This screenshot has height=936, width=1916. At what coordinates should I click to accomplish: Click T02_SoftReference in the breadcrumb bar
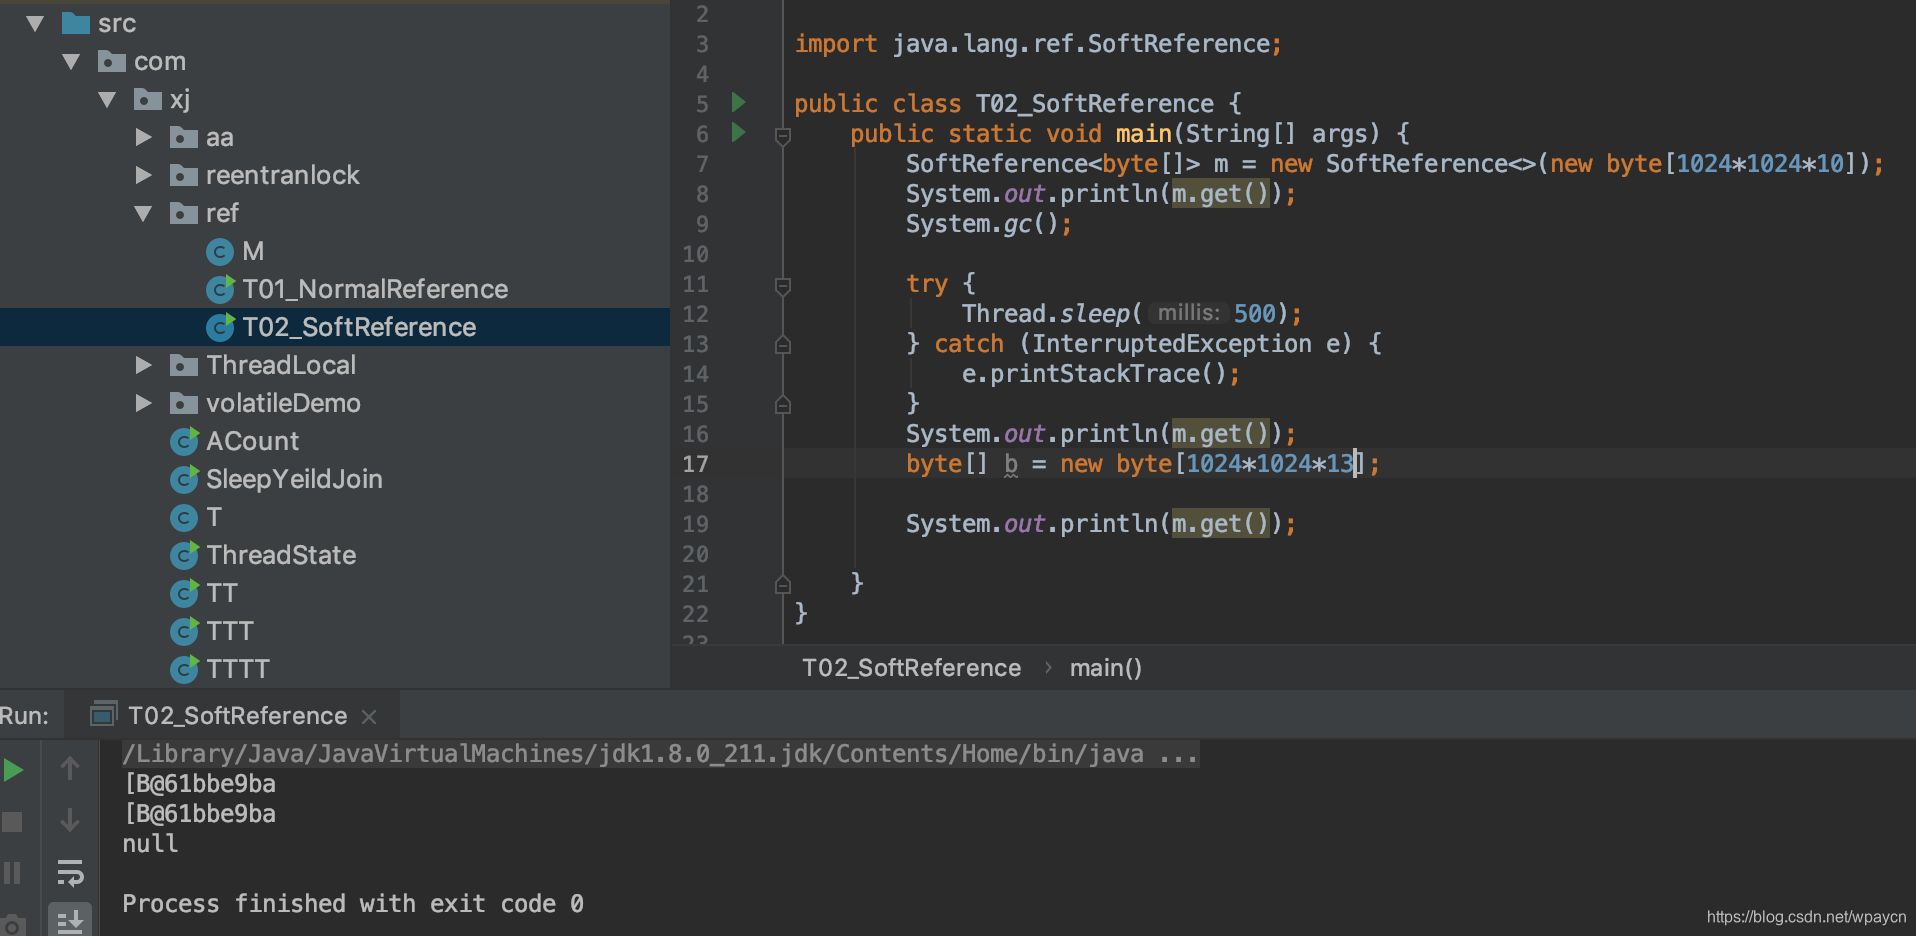[911, 668]
